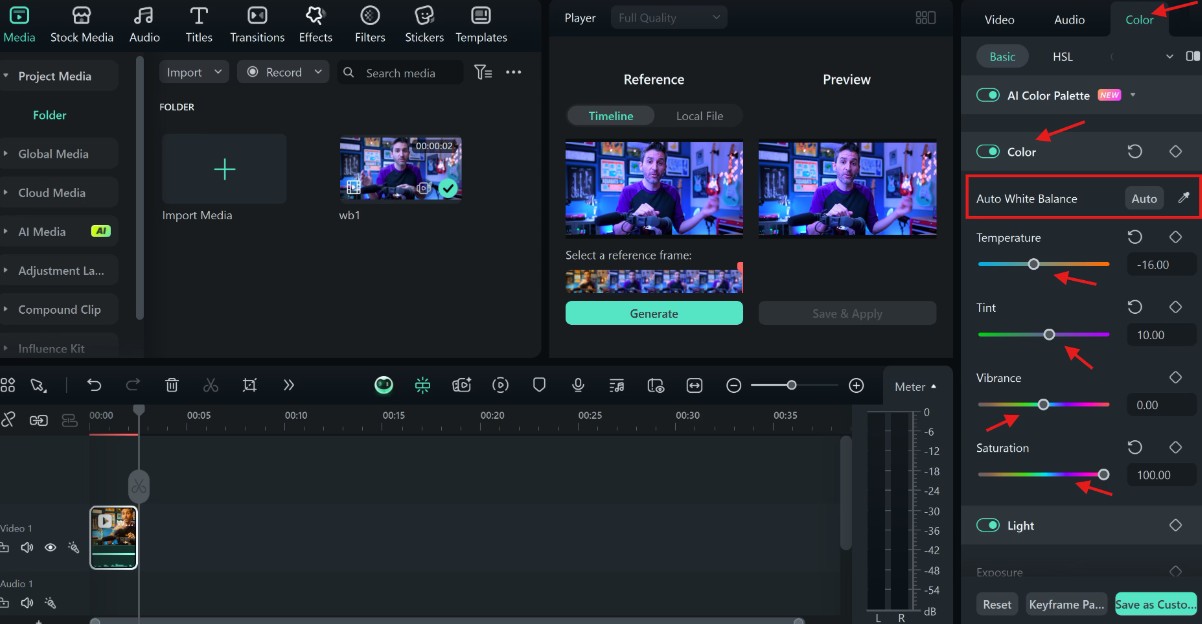Open the Full Quality player dropdown
The image size is (1202, 624).
tap(669, 18)
